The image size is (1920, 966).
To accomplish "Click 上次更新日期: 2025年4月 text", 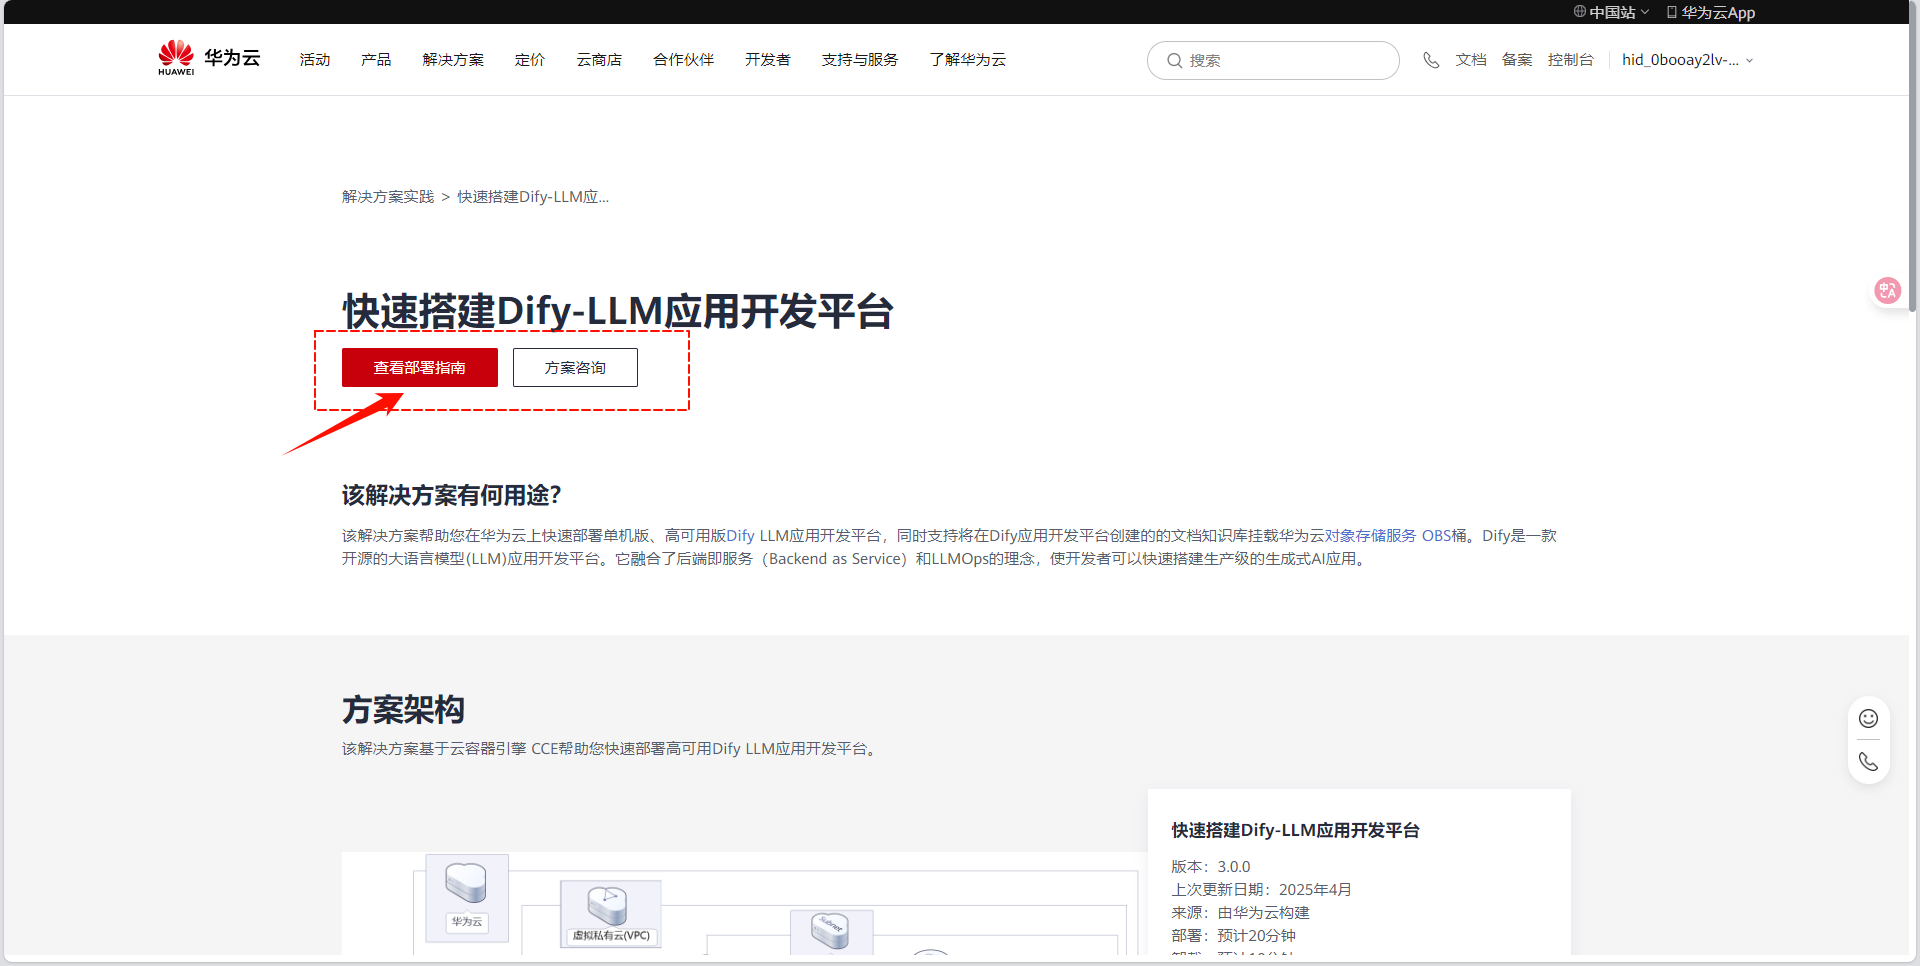I will point(1262,890).
